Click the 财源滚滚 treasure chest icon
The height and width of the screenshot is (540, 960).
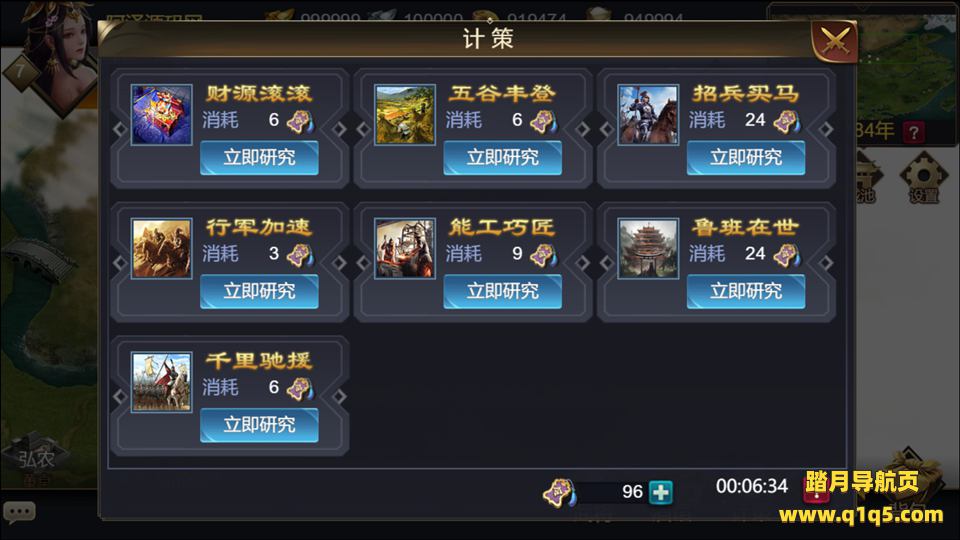(162, 114)
